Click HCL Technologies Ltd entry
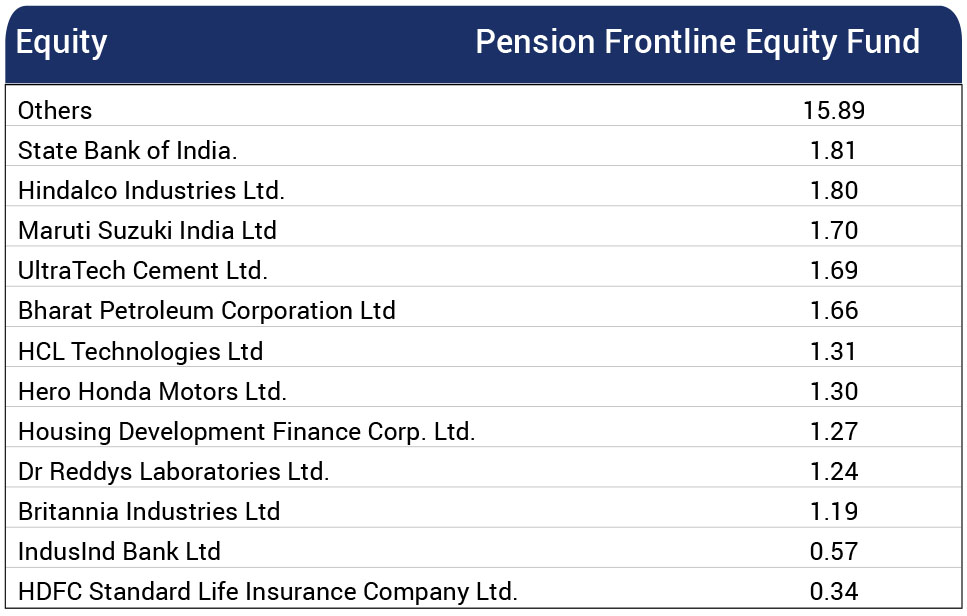Screen dimensions: 967x616 coord(141,351)
